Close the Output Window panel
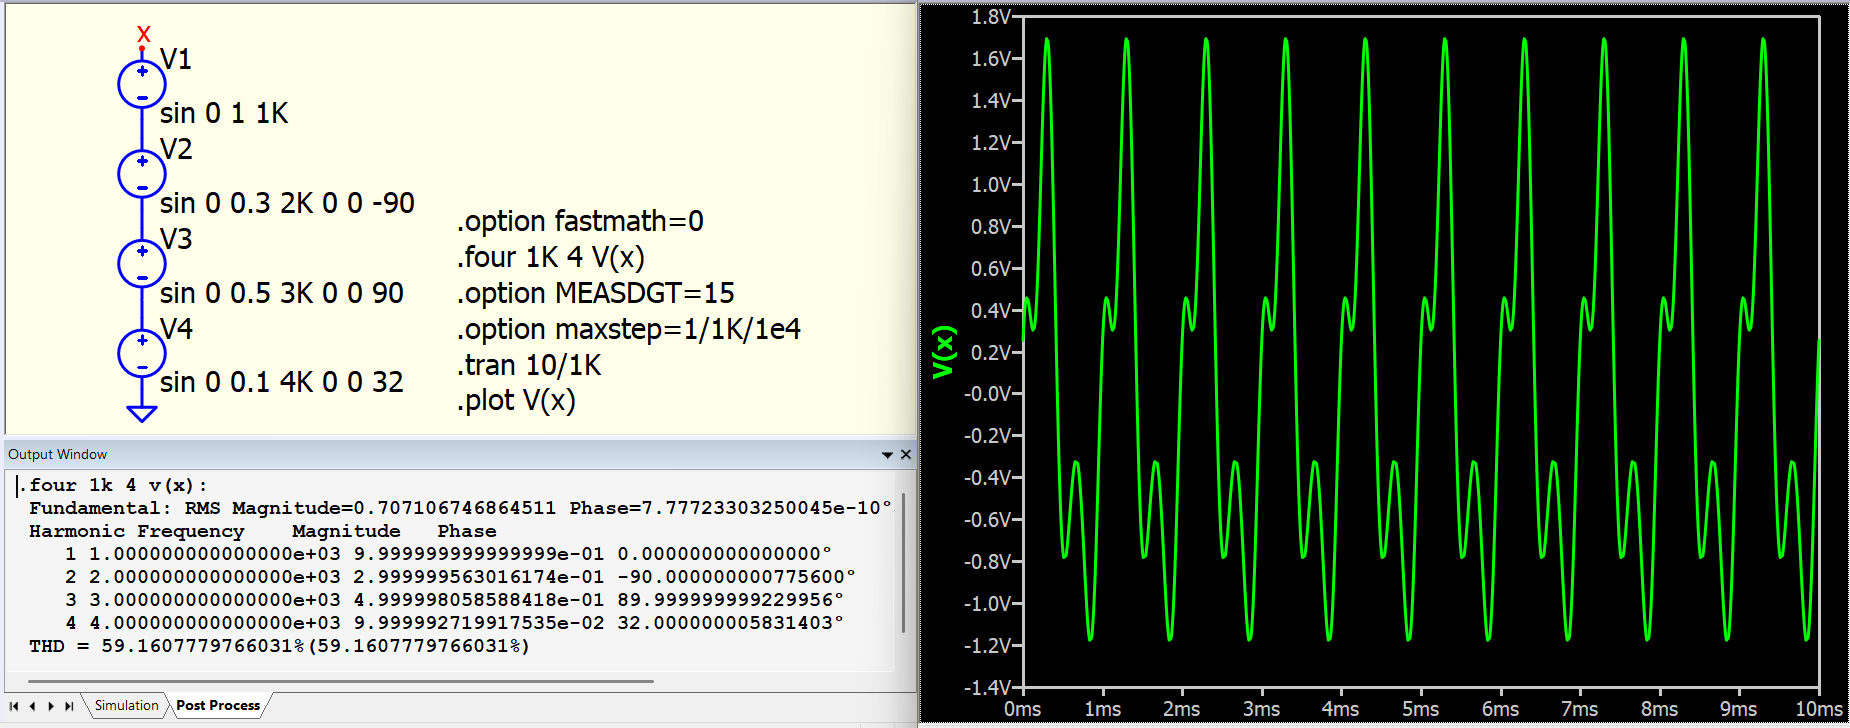The image size is (1850, 728). [906, 454]
